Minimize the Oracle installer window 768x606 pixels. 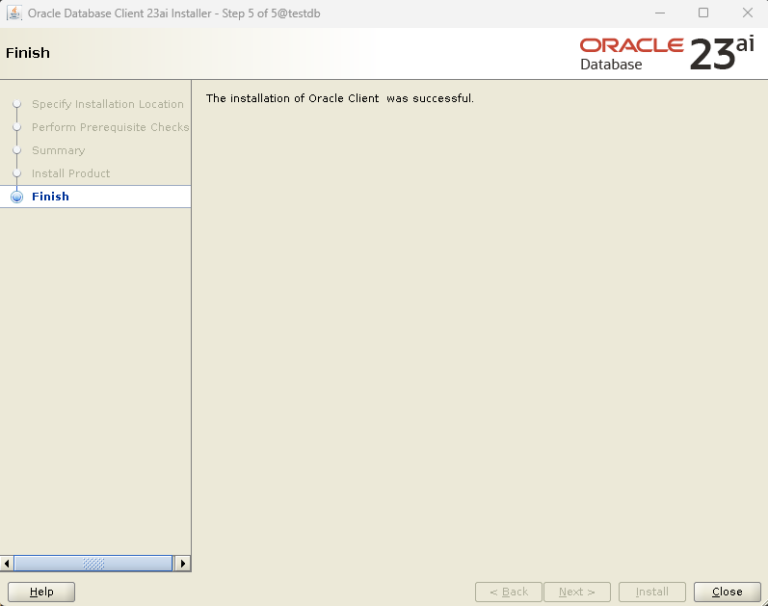click(660, 13)
